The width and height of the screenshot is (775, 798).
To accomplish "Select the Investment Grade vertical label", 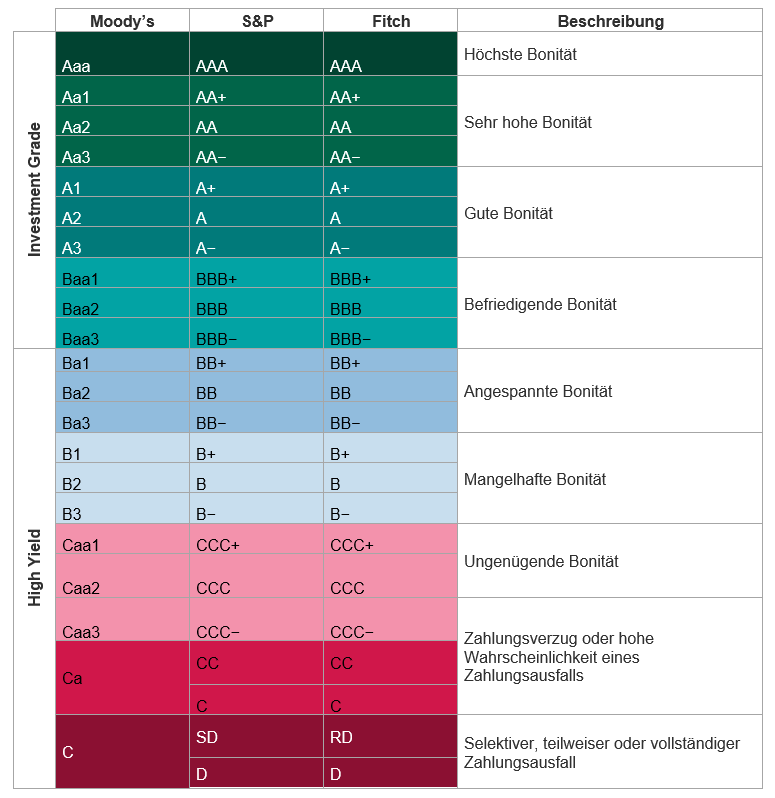I will 35,190.
